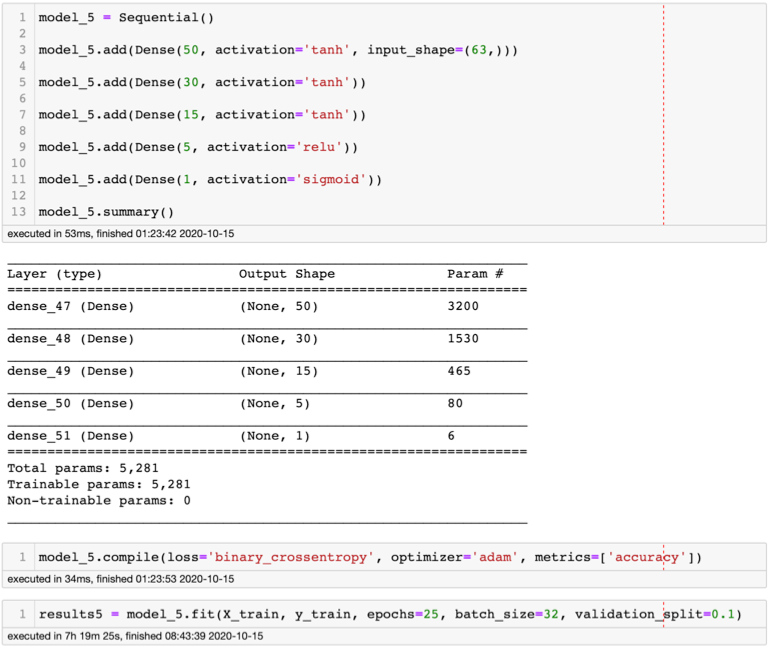Click output shape '(None, 30)'
The image size is (771, 651).
click(x=279, y=339)
